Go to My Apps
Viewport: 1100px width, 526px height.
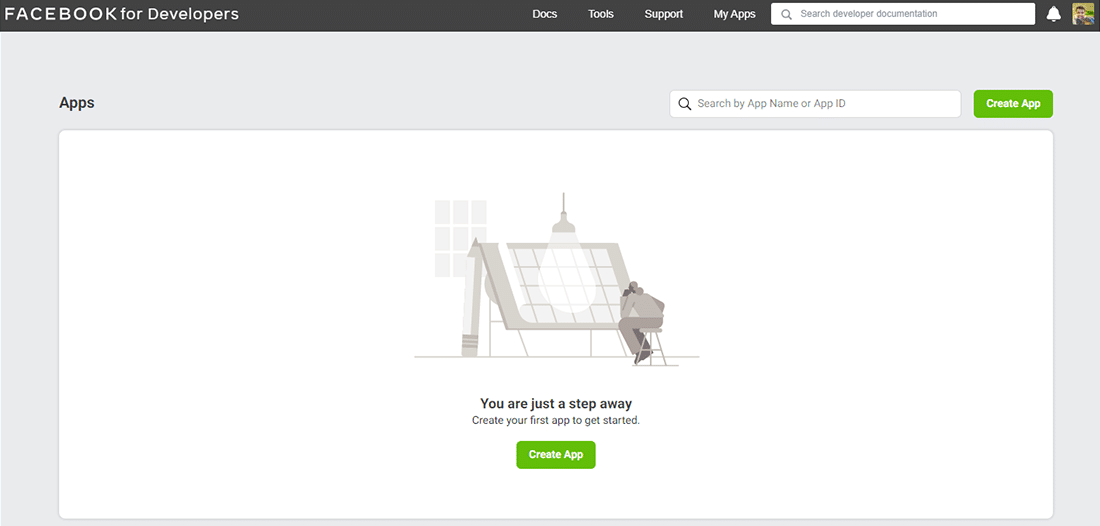click(x=734, y=14)
